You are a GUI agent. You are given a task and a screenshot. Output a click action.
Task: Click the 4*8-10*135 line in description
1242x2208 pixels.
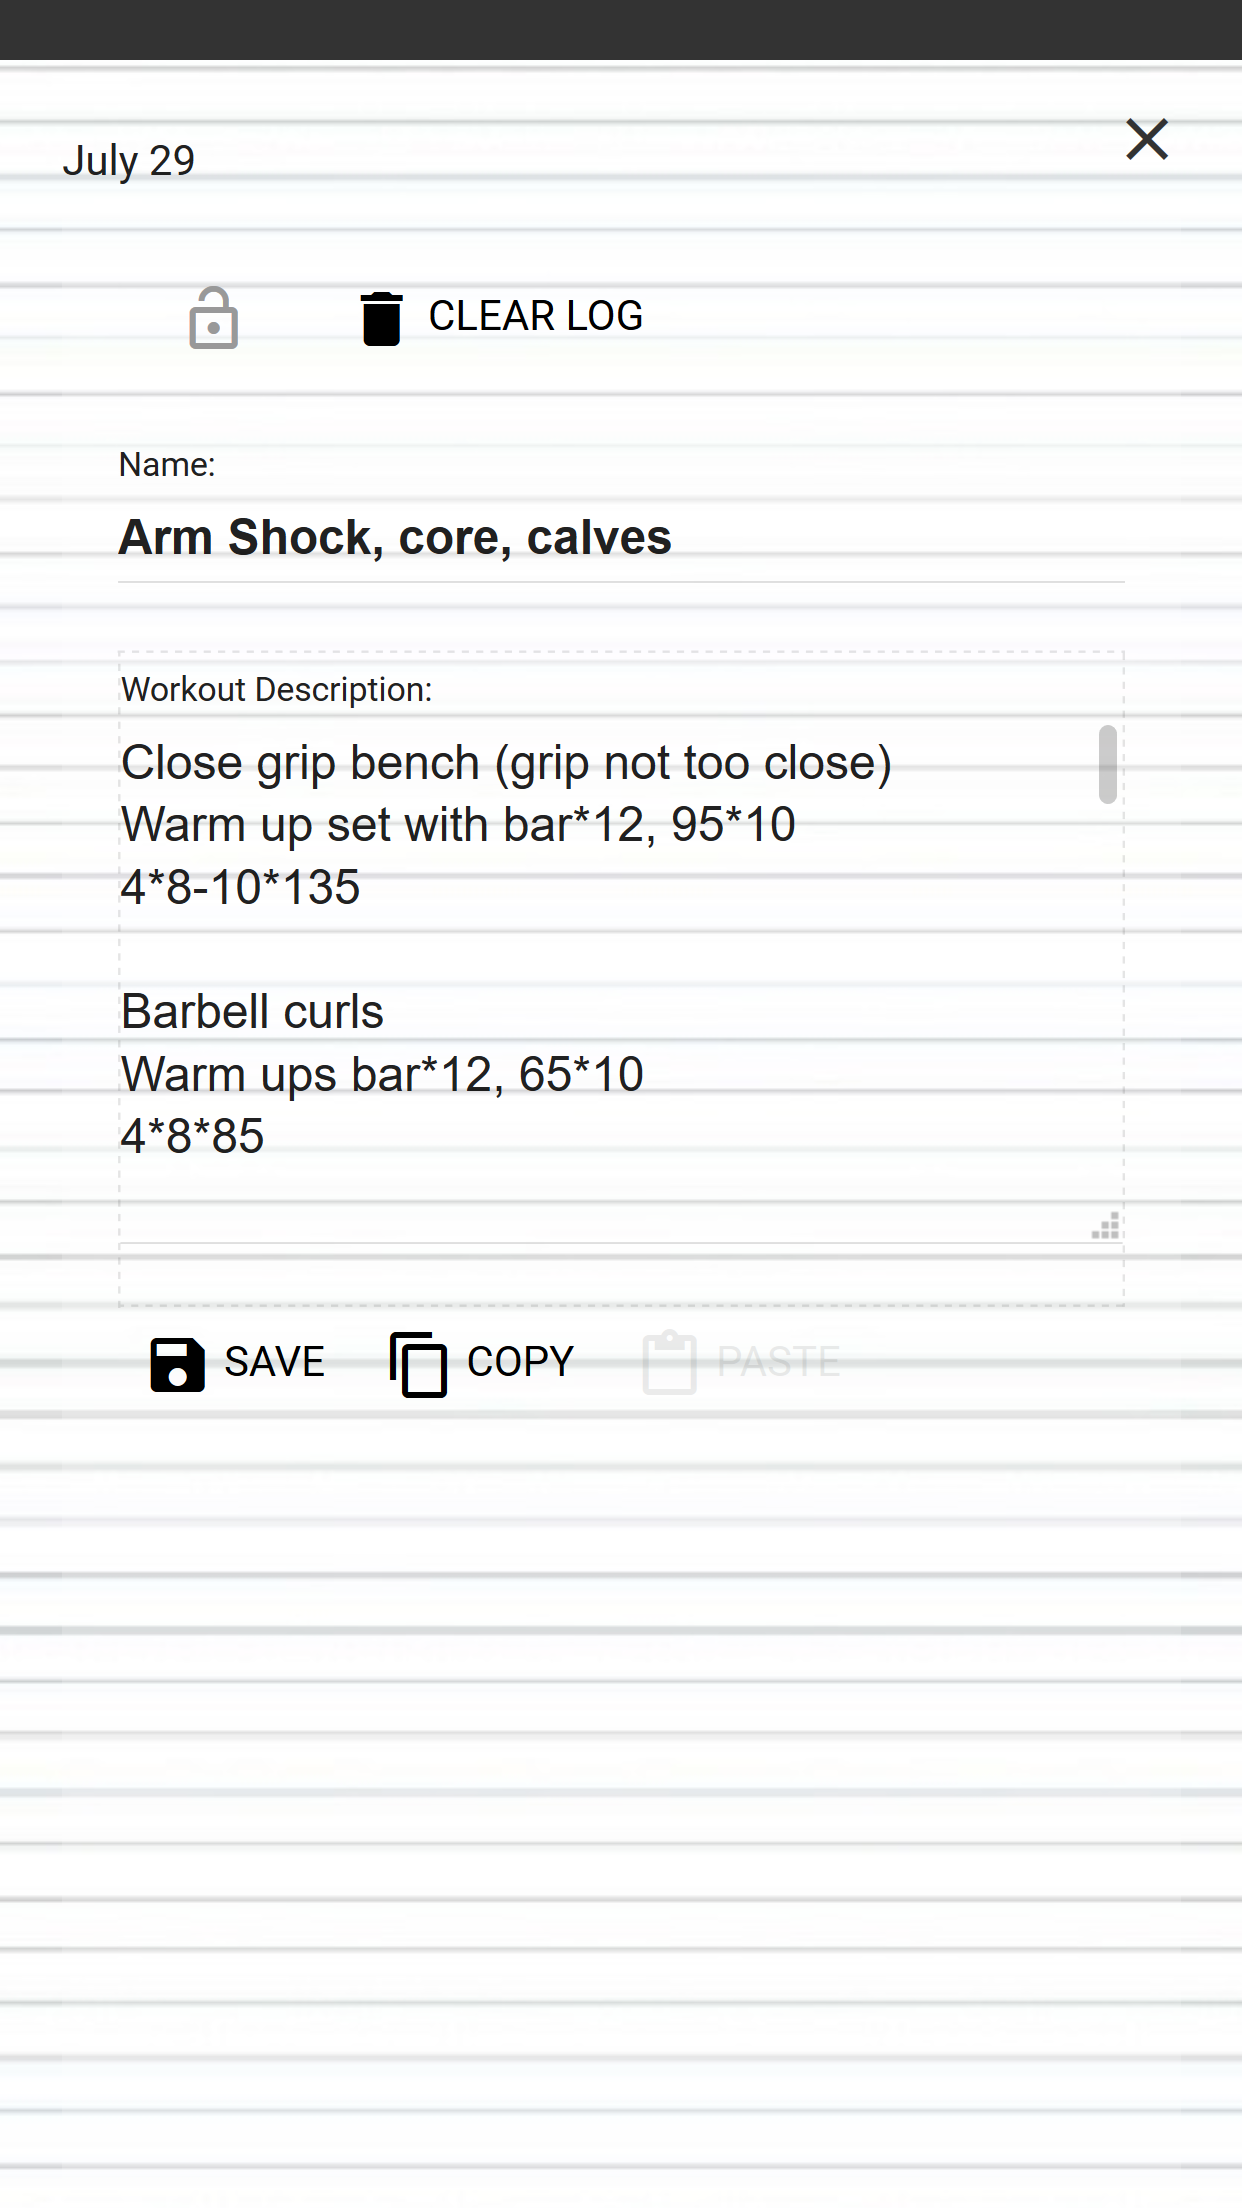[240, 887]
